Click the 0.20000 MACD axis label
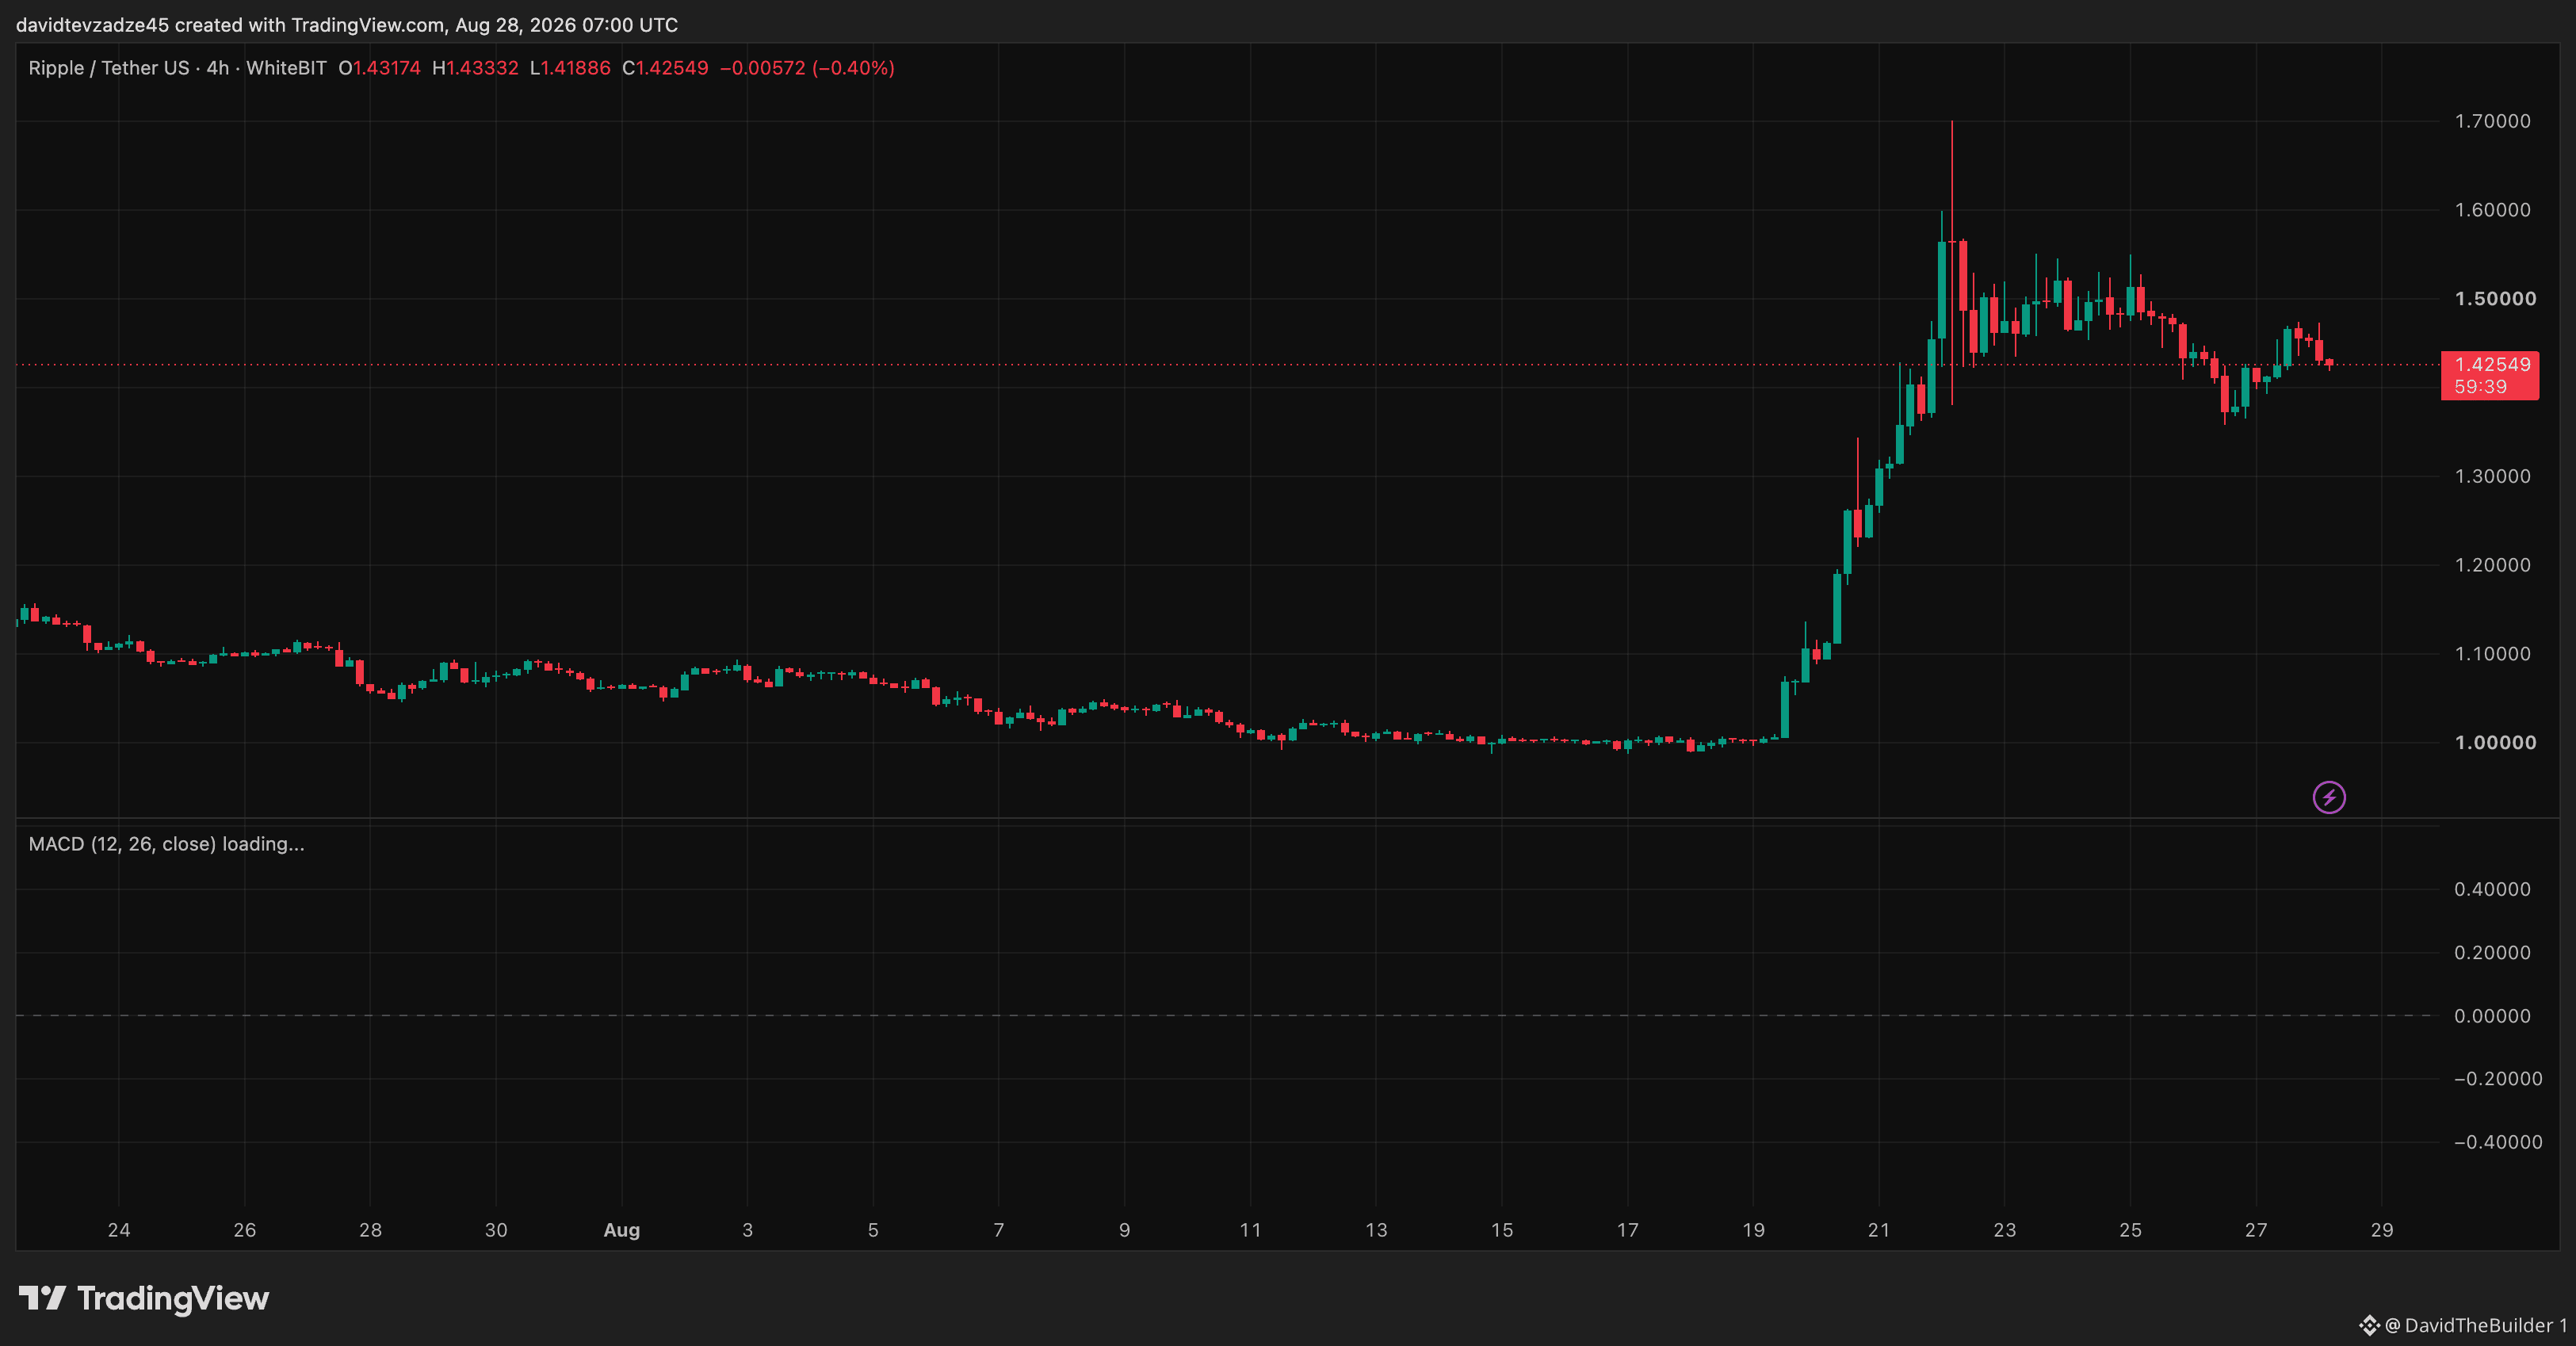The image size is (2576, 1346). (2493, 952)
